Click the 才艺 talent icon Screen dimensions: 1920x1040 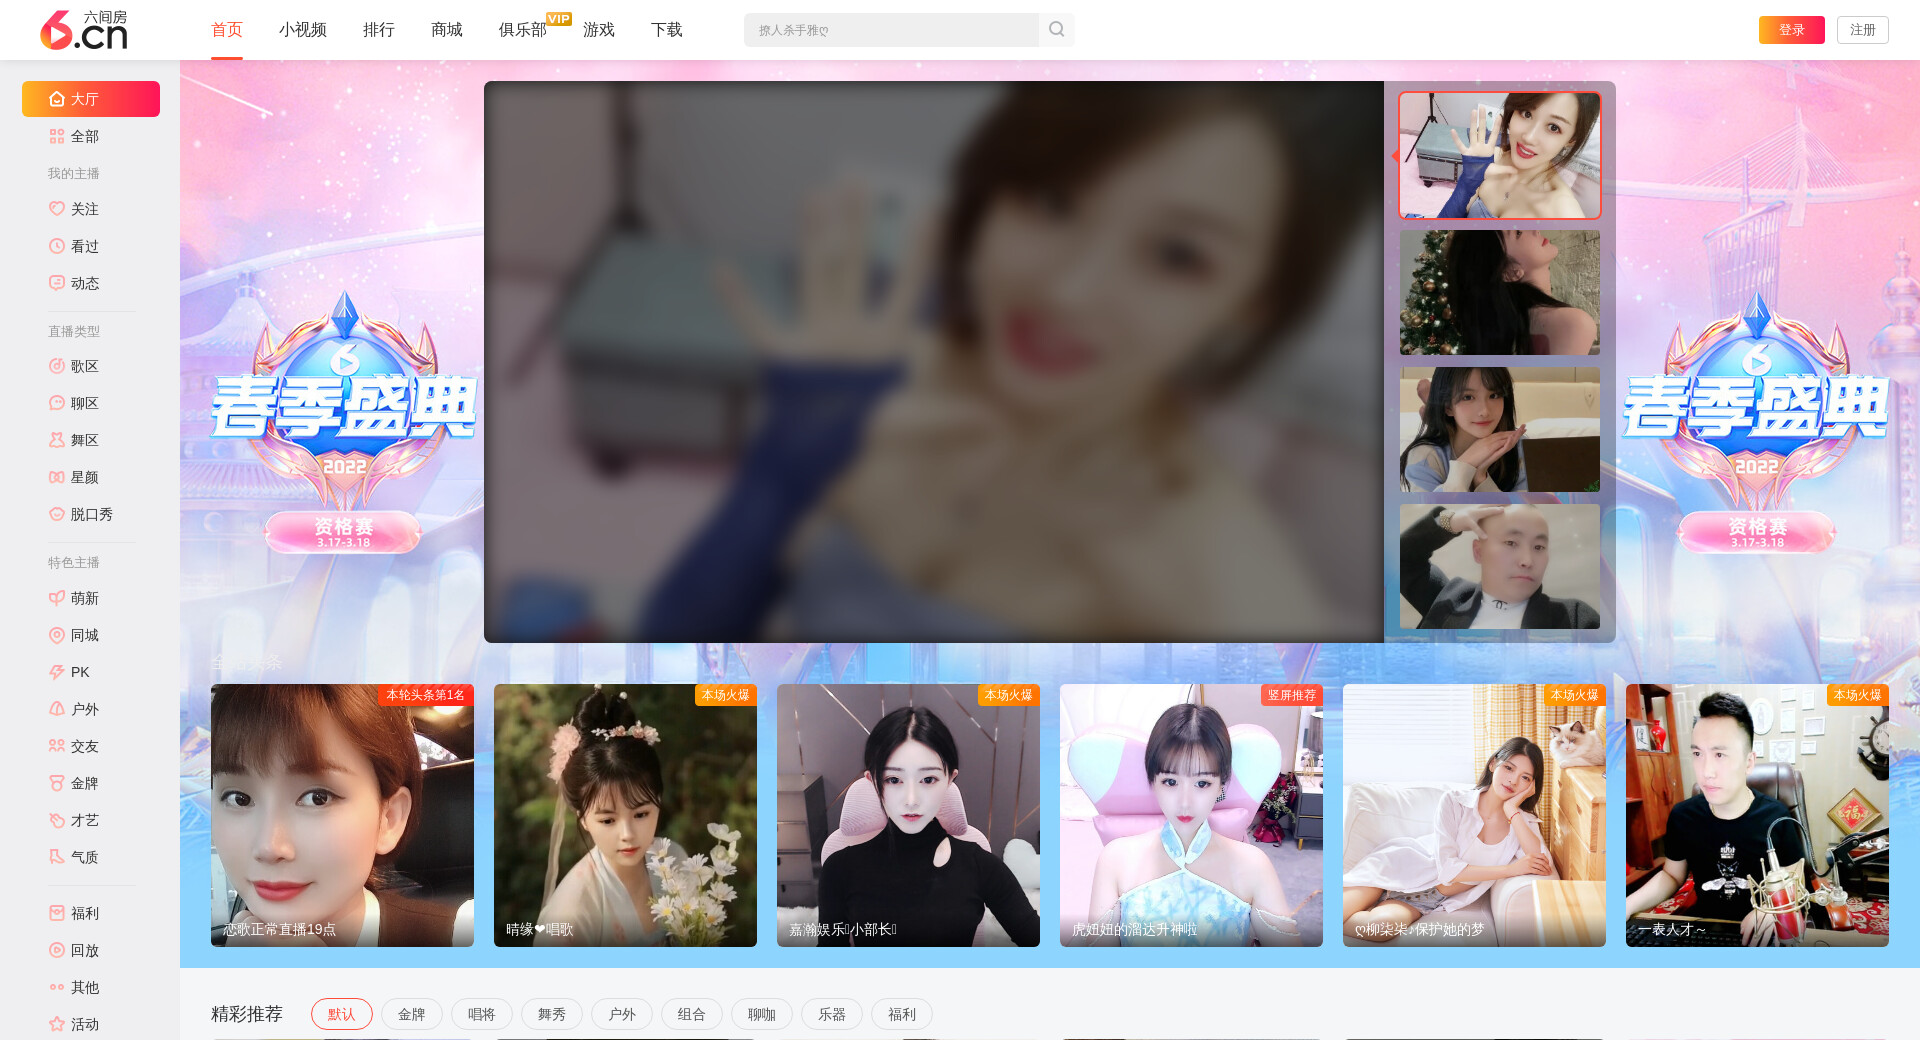point(57,820)
